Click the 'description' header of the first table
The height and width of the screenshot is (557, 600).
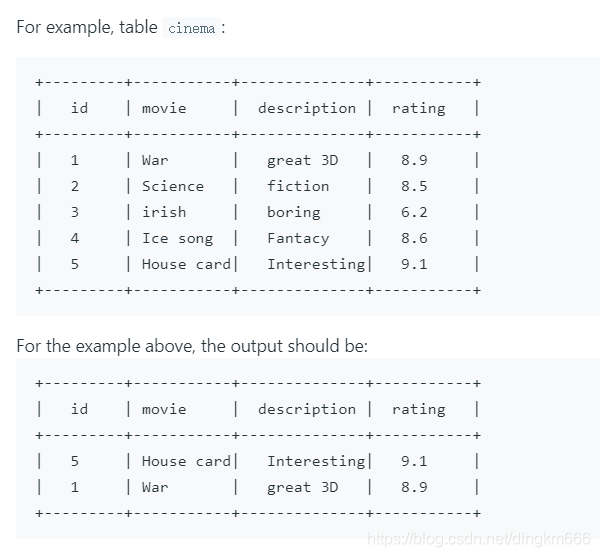(307, 109)
